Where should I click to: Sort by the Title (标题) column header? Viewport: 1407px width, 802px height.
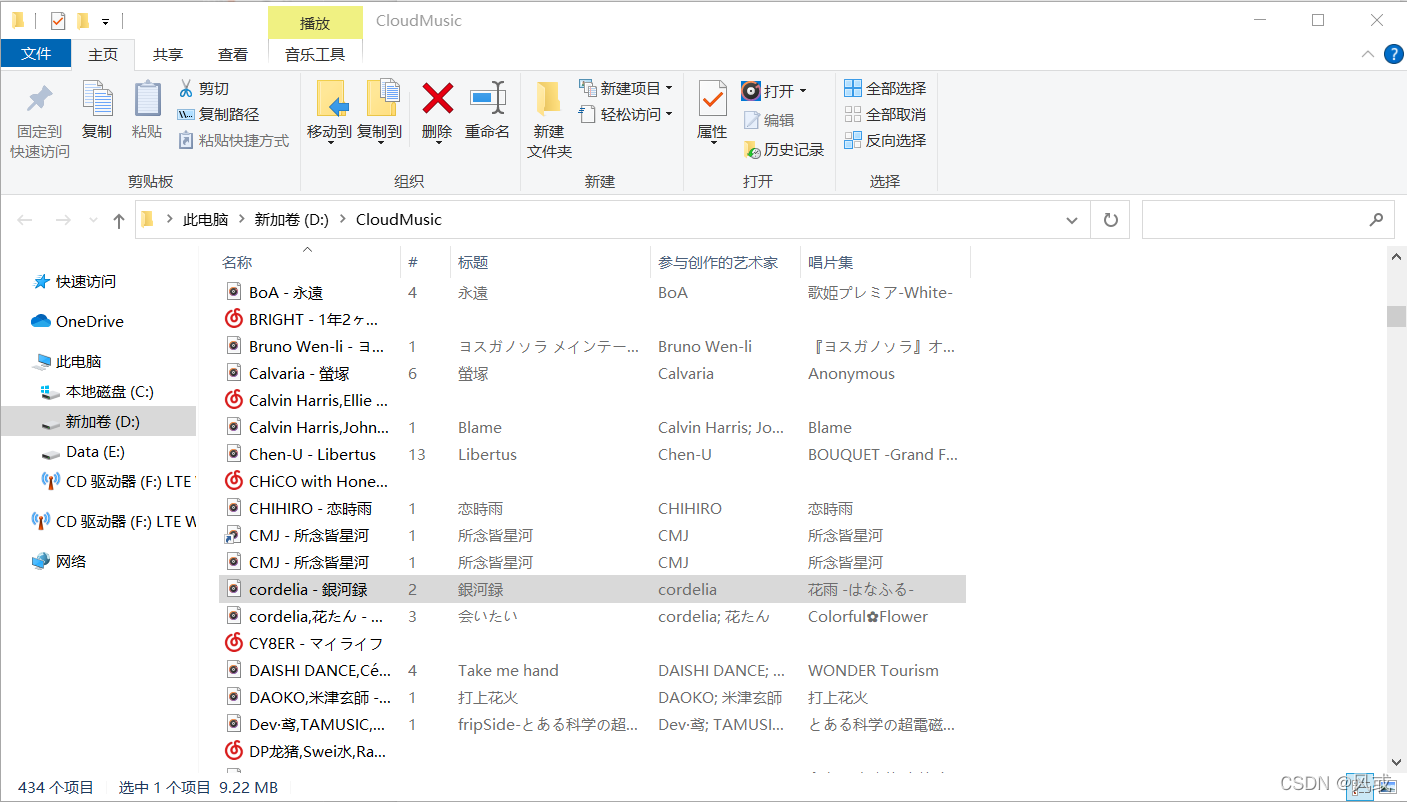[473, 262]
